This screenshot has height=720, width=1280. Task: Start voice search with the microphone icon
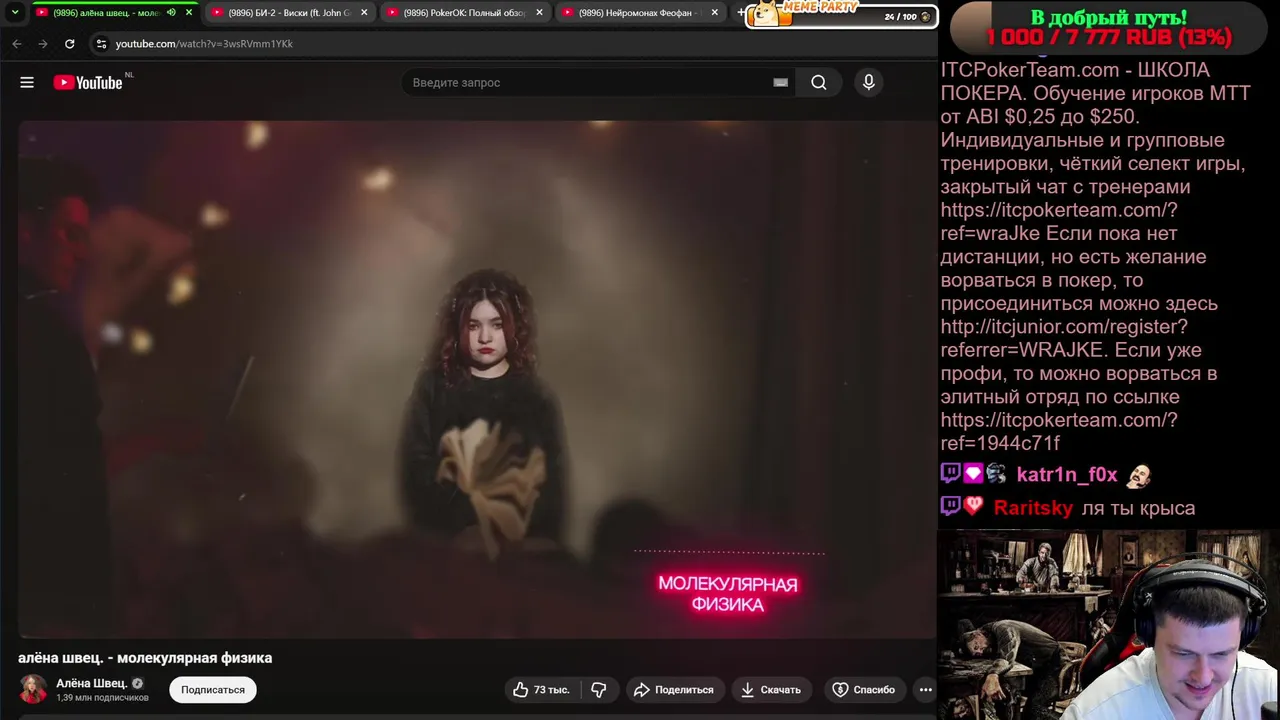(x=869, y=83)
